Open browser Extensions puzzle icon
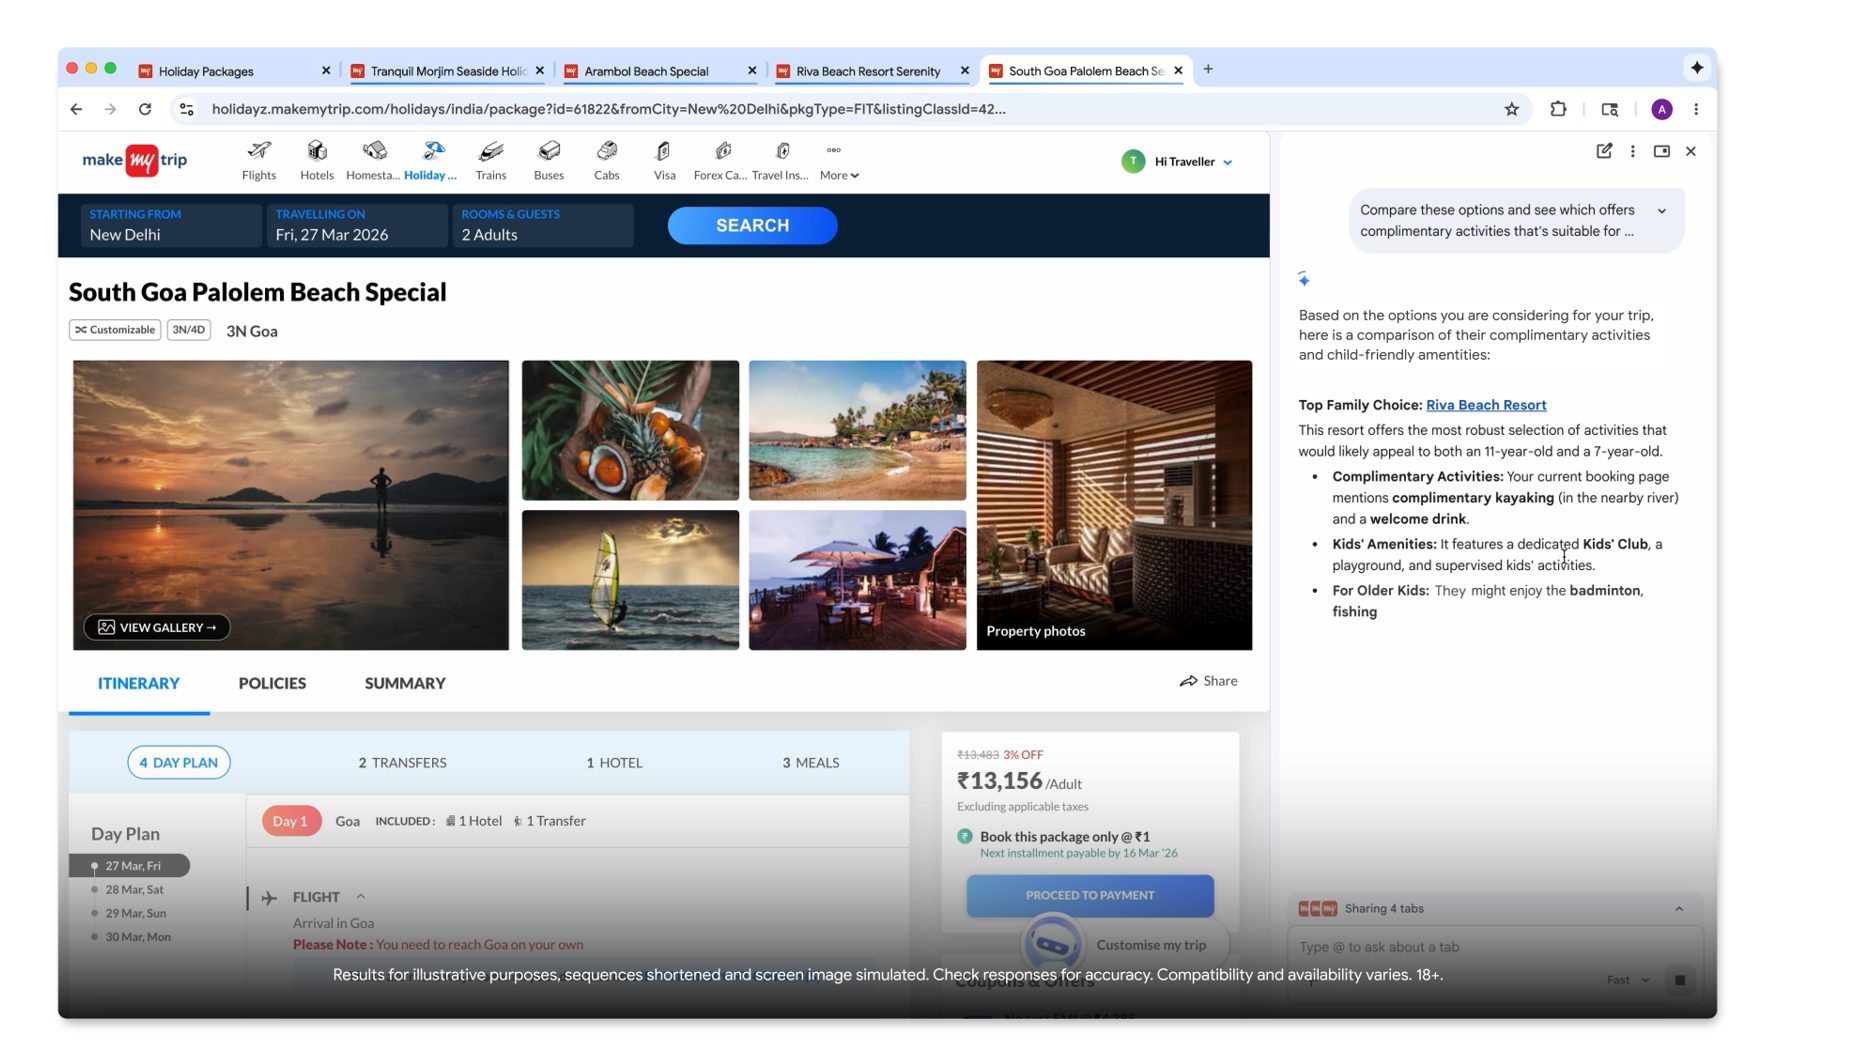This screenshot has height=1040, width=1849. coord(1557,109)
